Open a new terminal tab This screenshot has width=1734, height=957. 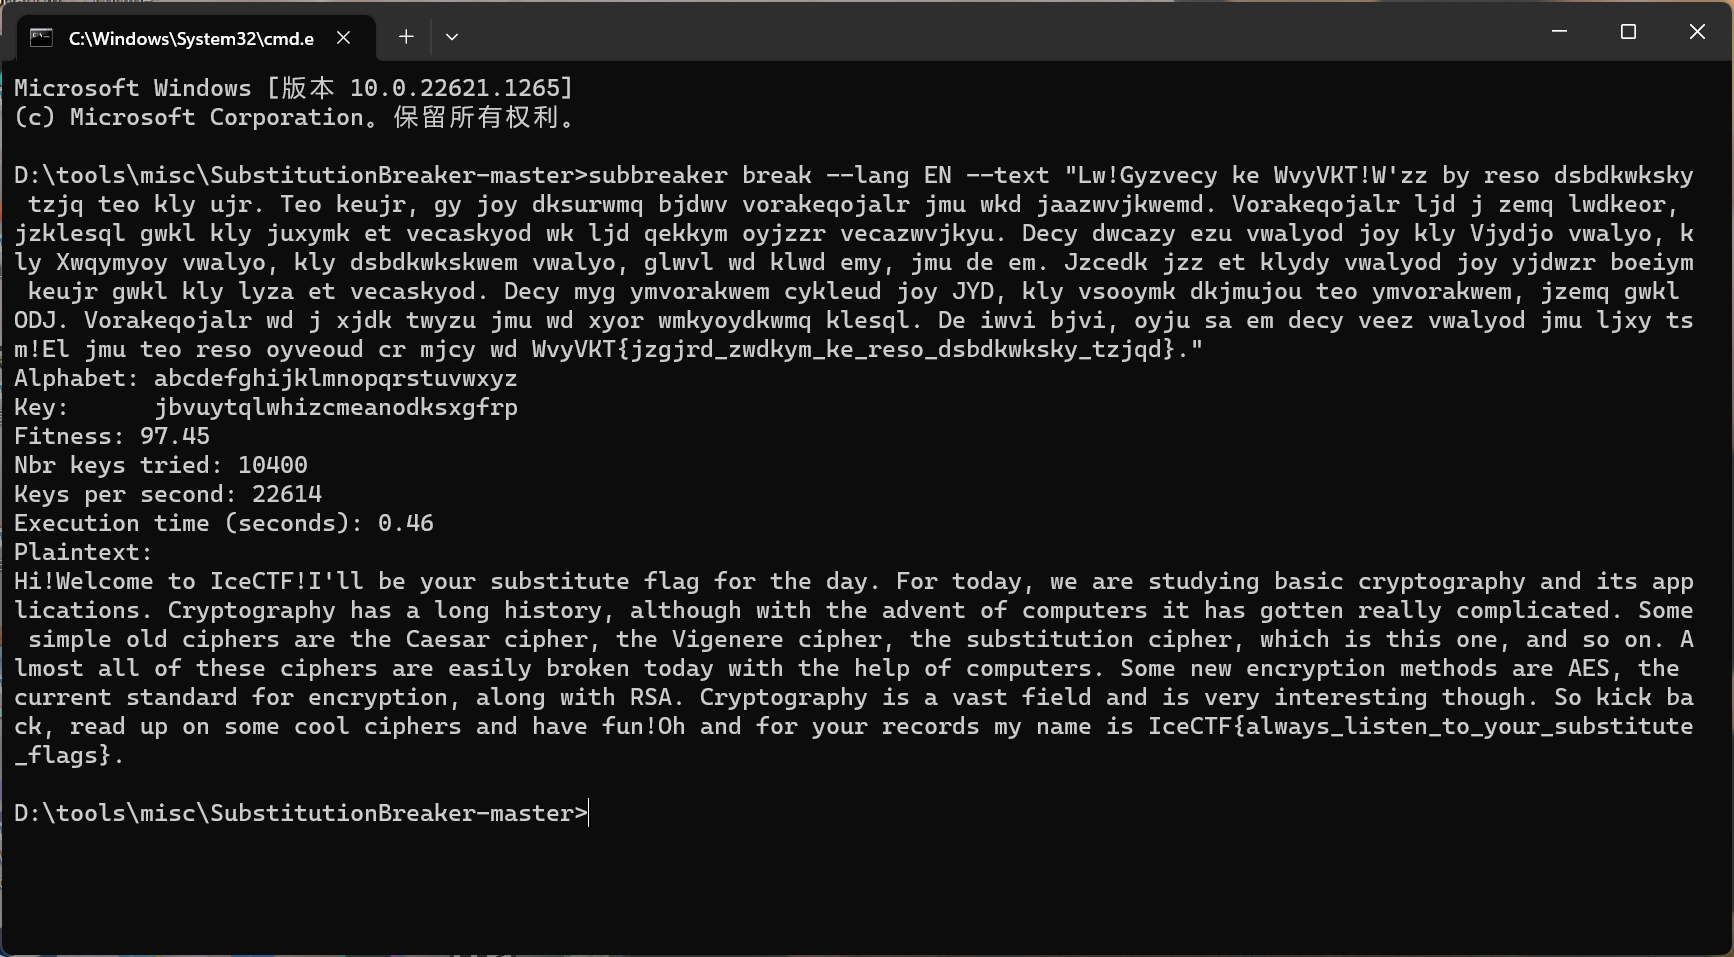coord(406,38)
